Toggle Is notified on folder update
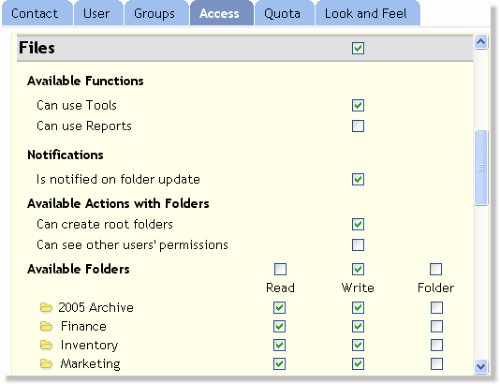The width and height of the screenshot is (500, 384). click(x=358, y=179)
